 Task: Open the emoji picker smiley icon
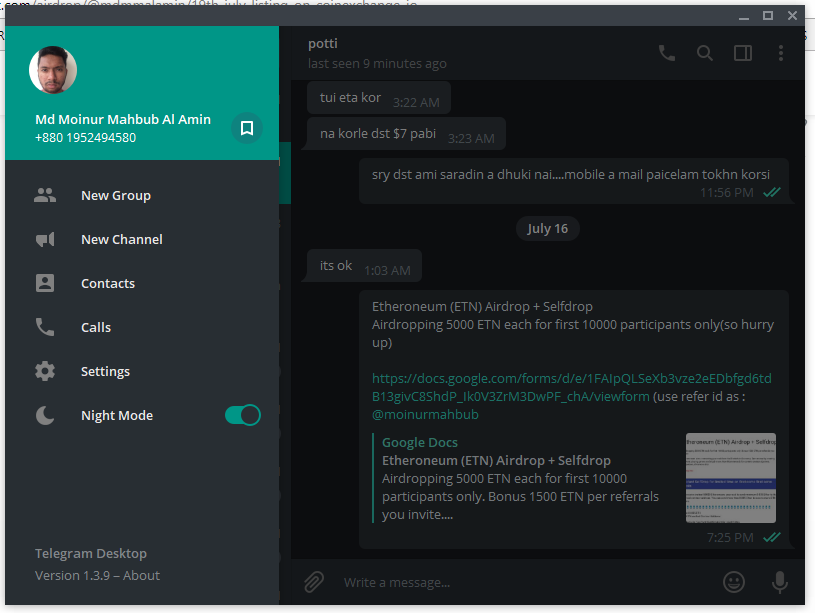tap(734, 582)
